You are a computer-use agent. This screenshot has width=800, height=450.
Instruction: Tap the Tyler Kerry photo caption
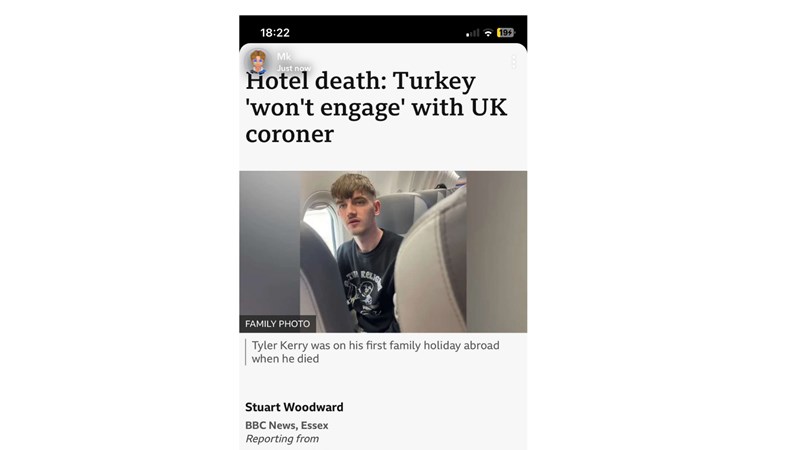click(375, 352)
